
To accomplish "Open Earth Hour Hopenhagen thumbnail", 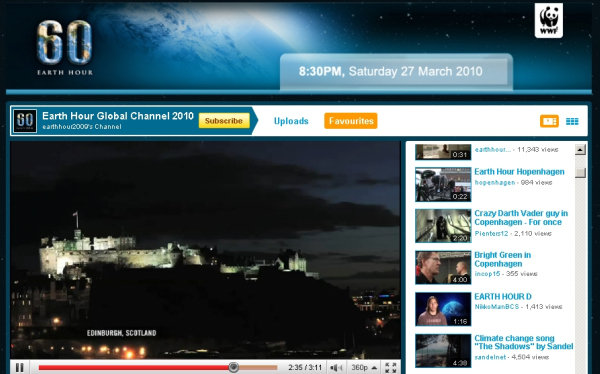I will (x=443, y=184).
